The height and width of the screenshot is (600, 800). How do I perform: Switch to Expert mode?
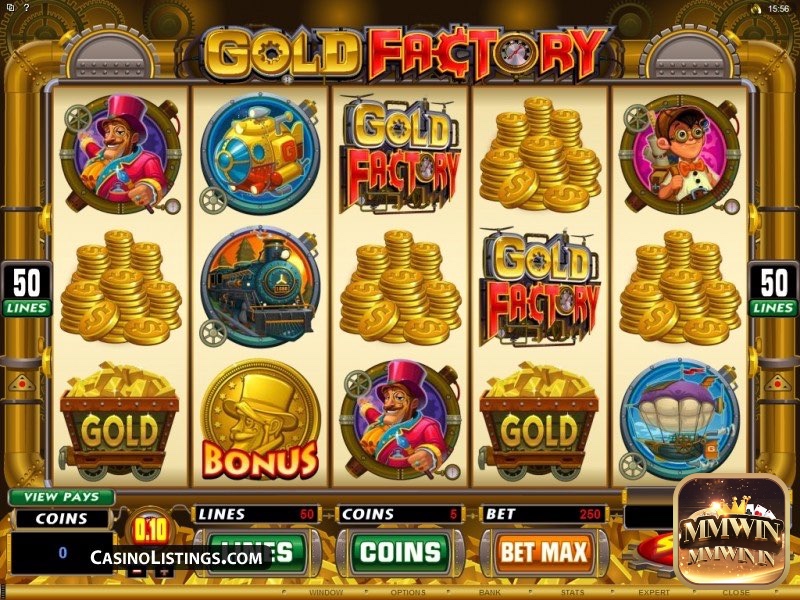tap(654, 592)
